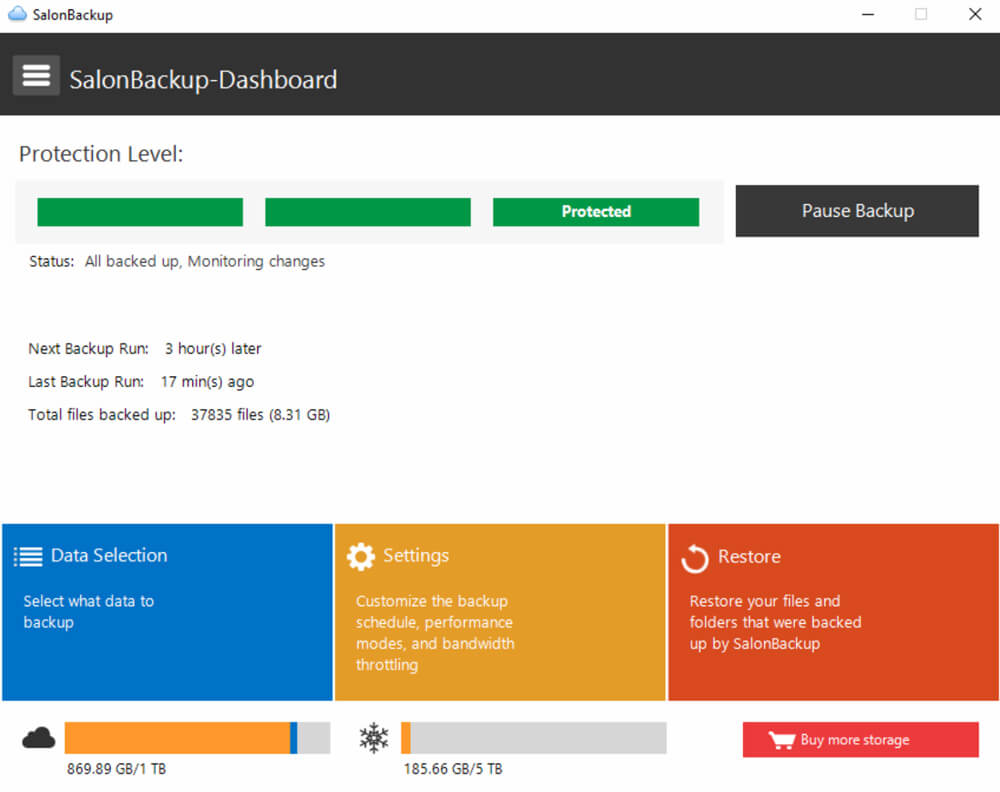The height and width of the screenshot is (792, 1000).
Task: Click the SalonBackup cloud logo in title bar
Action: [17, 13]
